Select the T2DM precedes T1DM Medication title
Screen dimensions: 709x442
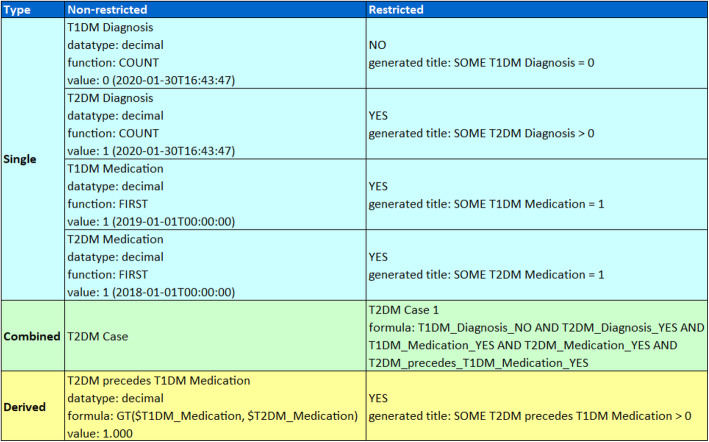170,381
